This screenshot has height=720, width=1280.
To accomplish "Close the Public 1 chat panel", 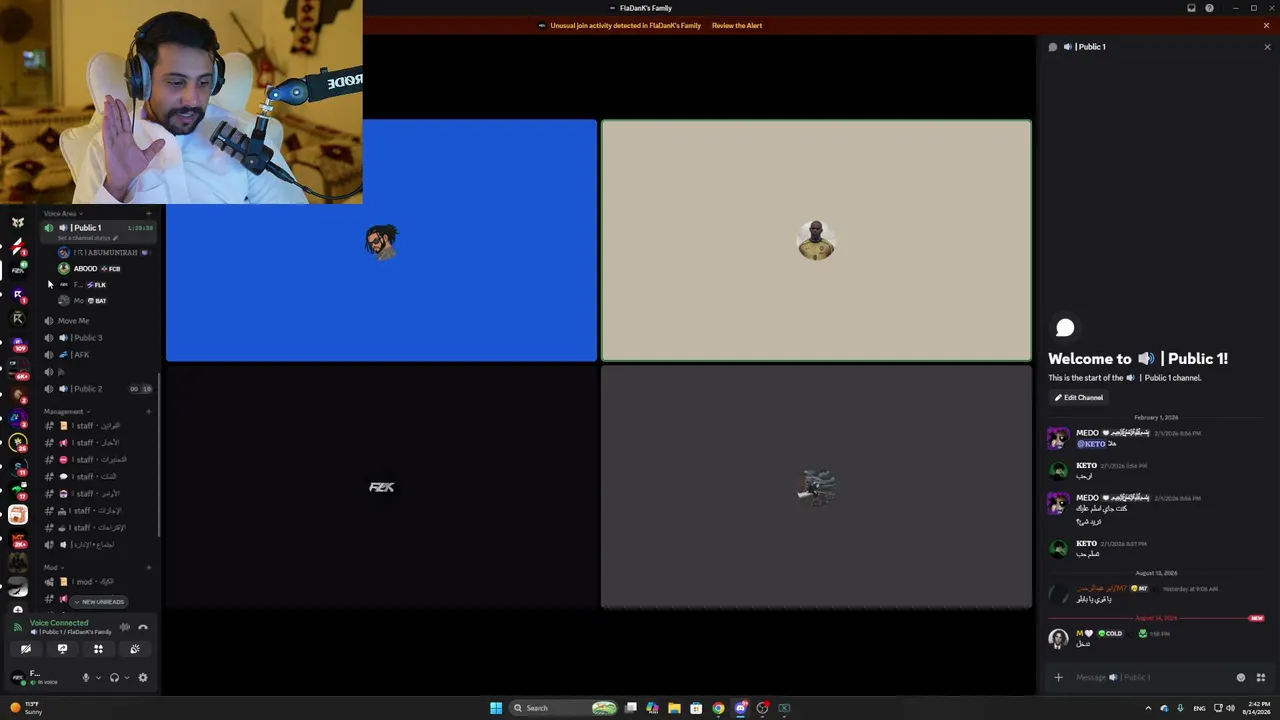I will pos(1267,47).
